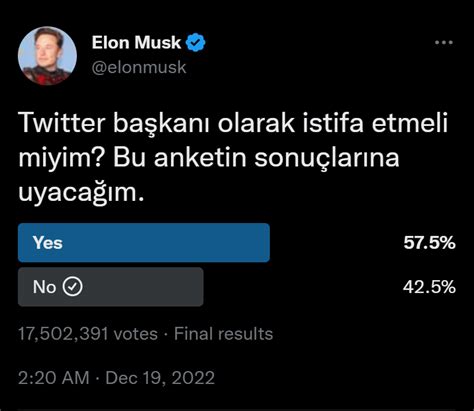Click the checkmark circle beside No

pos(73,287)
